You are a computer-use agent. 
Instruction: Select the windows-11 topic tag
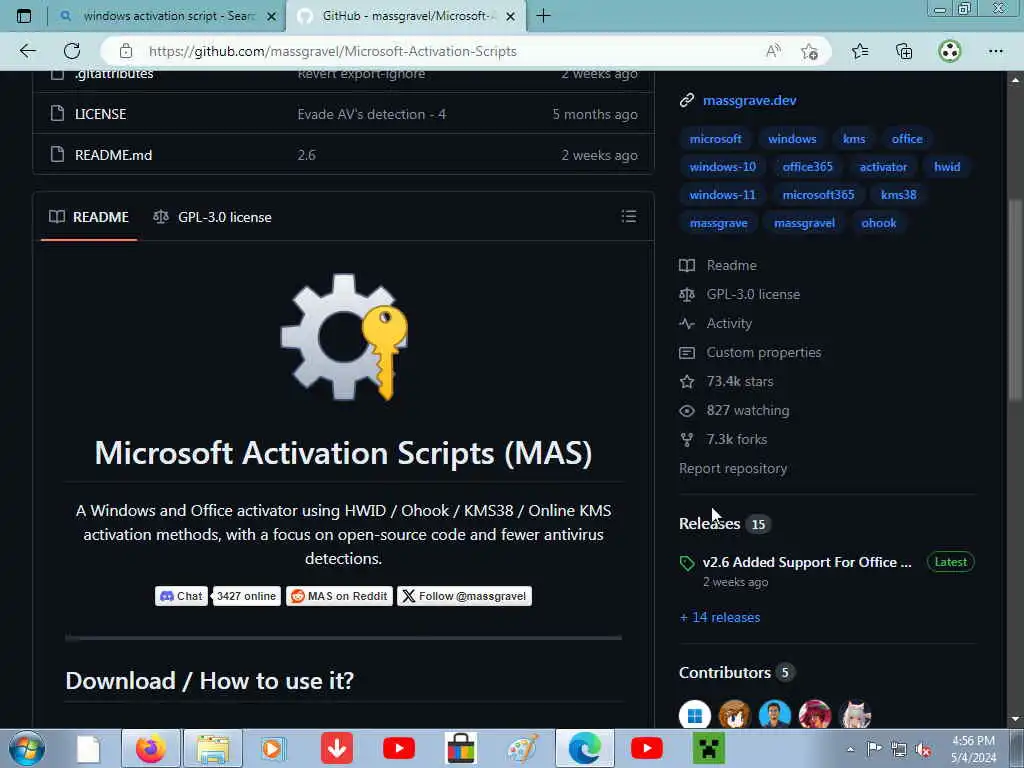(722, 195)
